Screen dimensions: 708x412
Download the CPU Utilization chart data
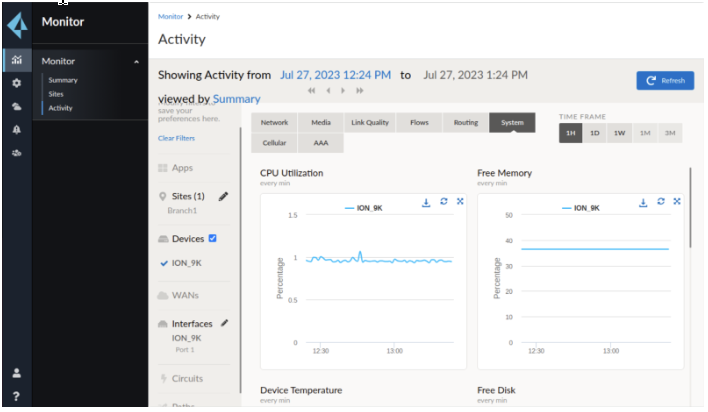(x=426, y=202)
